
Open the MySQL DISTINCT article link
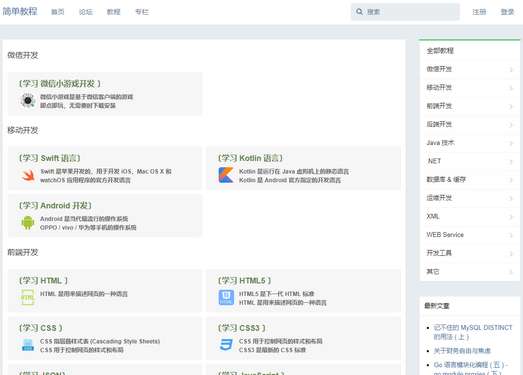tap(473, 332)
